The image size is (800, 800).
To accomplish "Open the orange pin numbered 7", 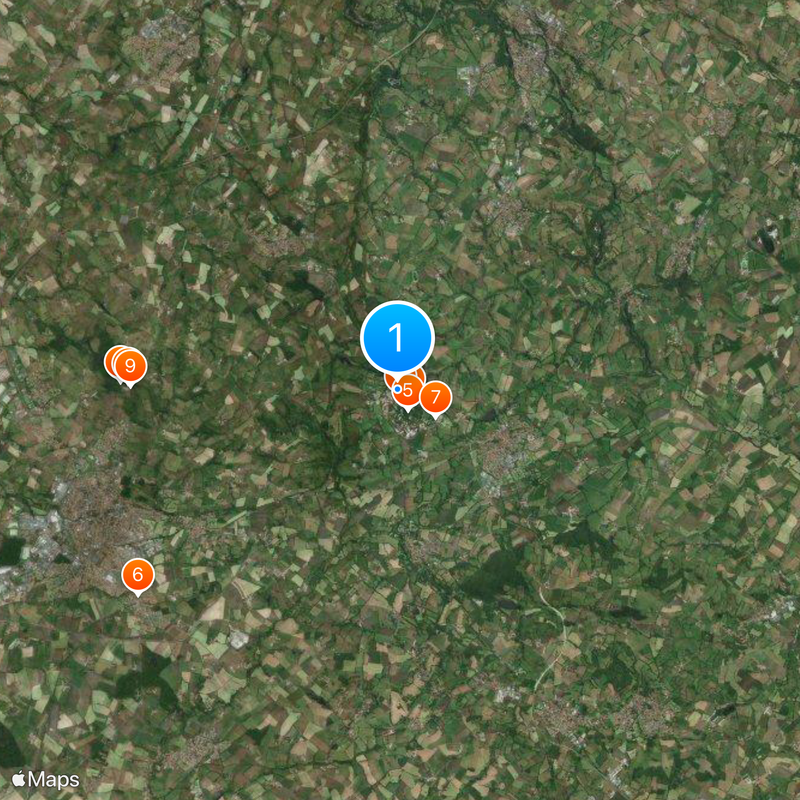I will 435,398.
